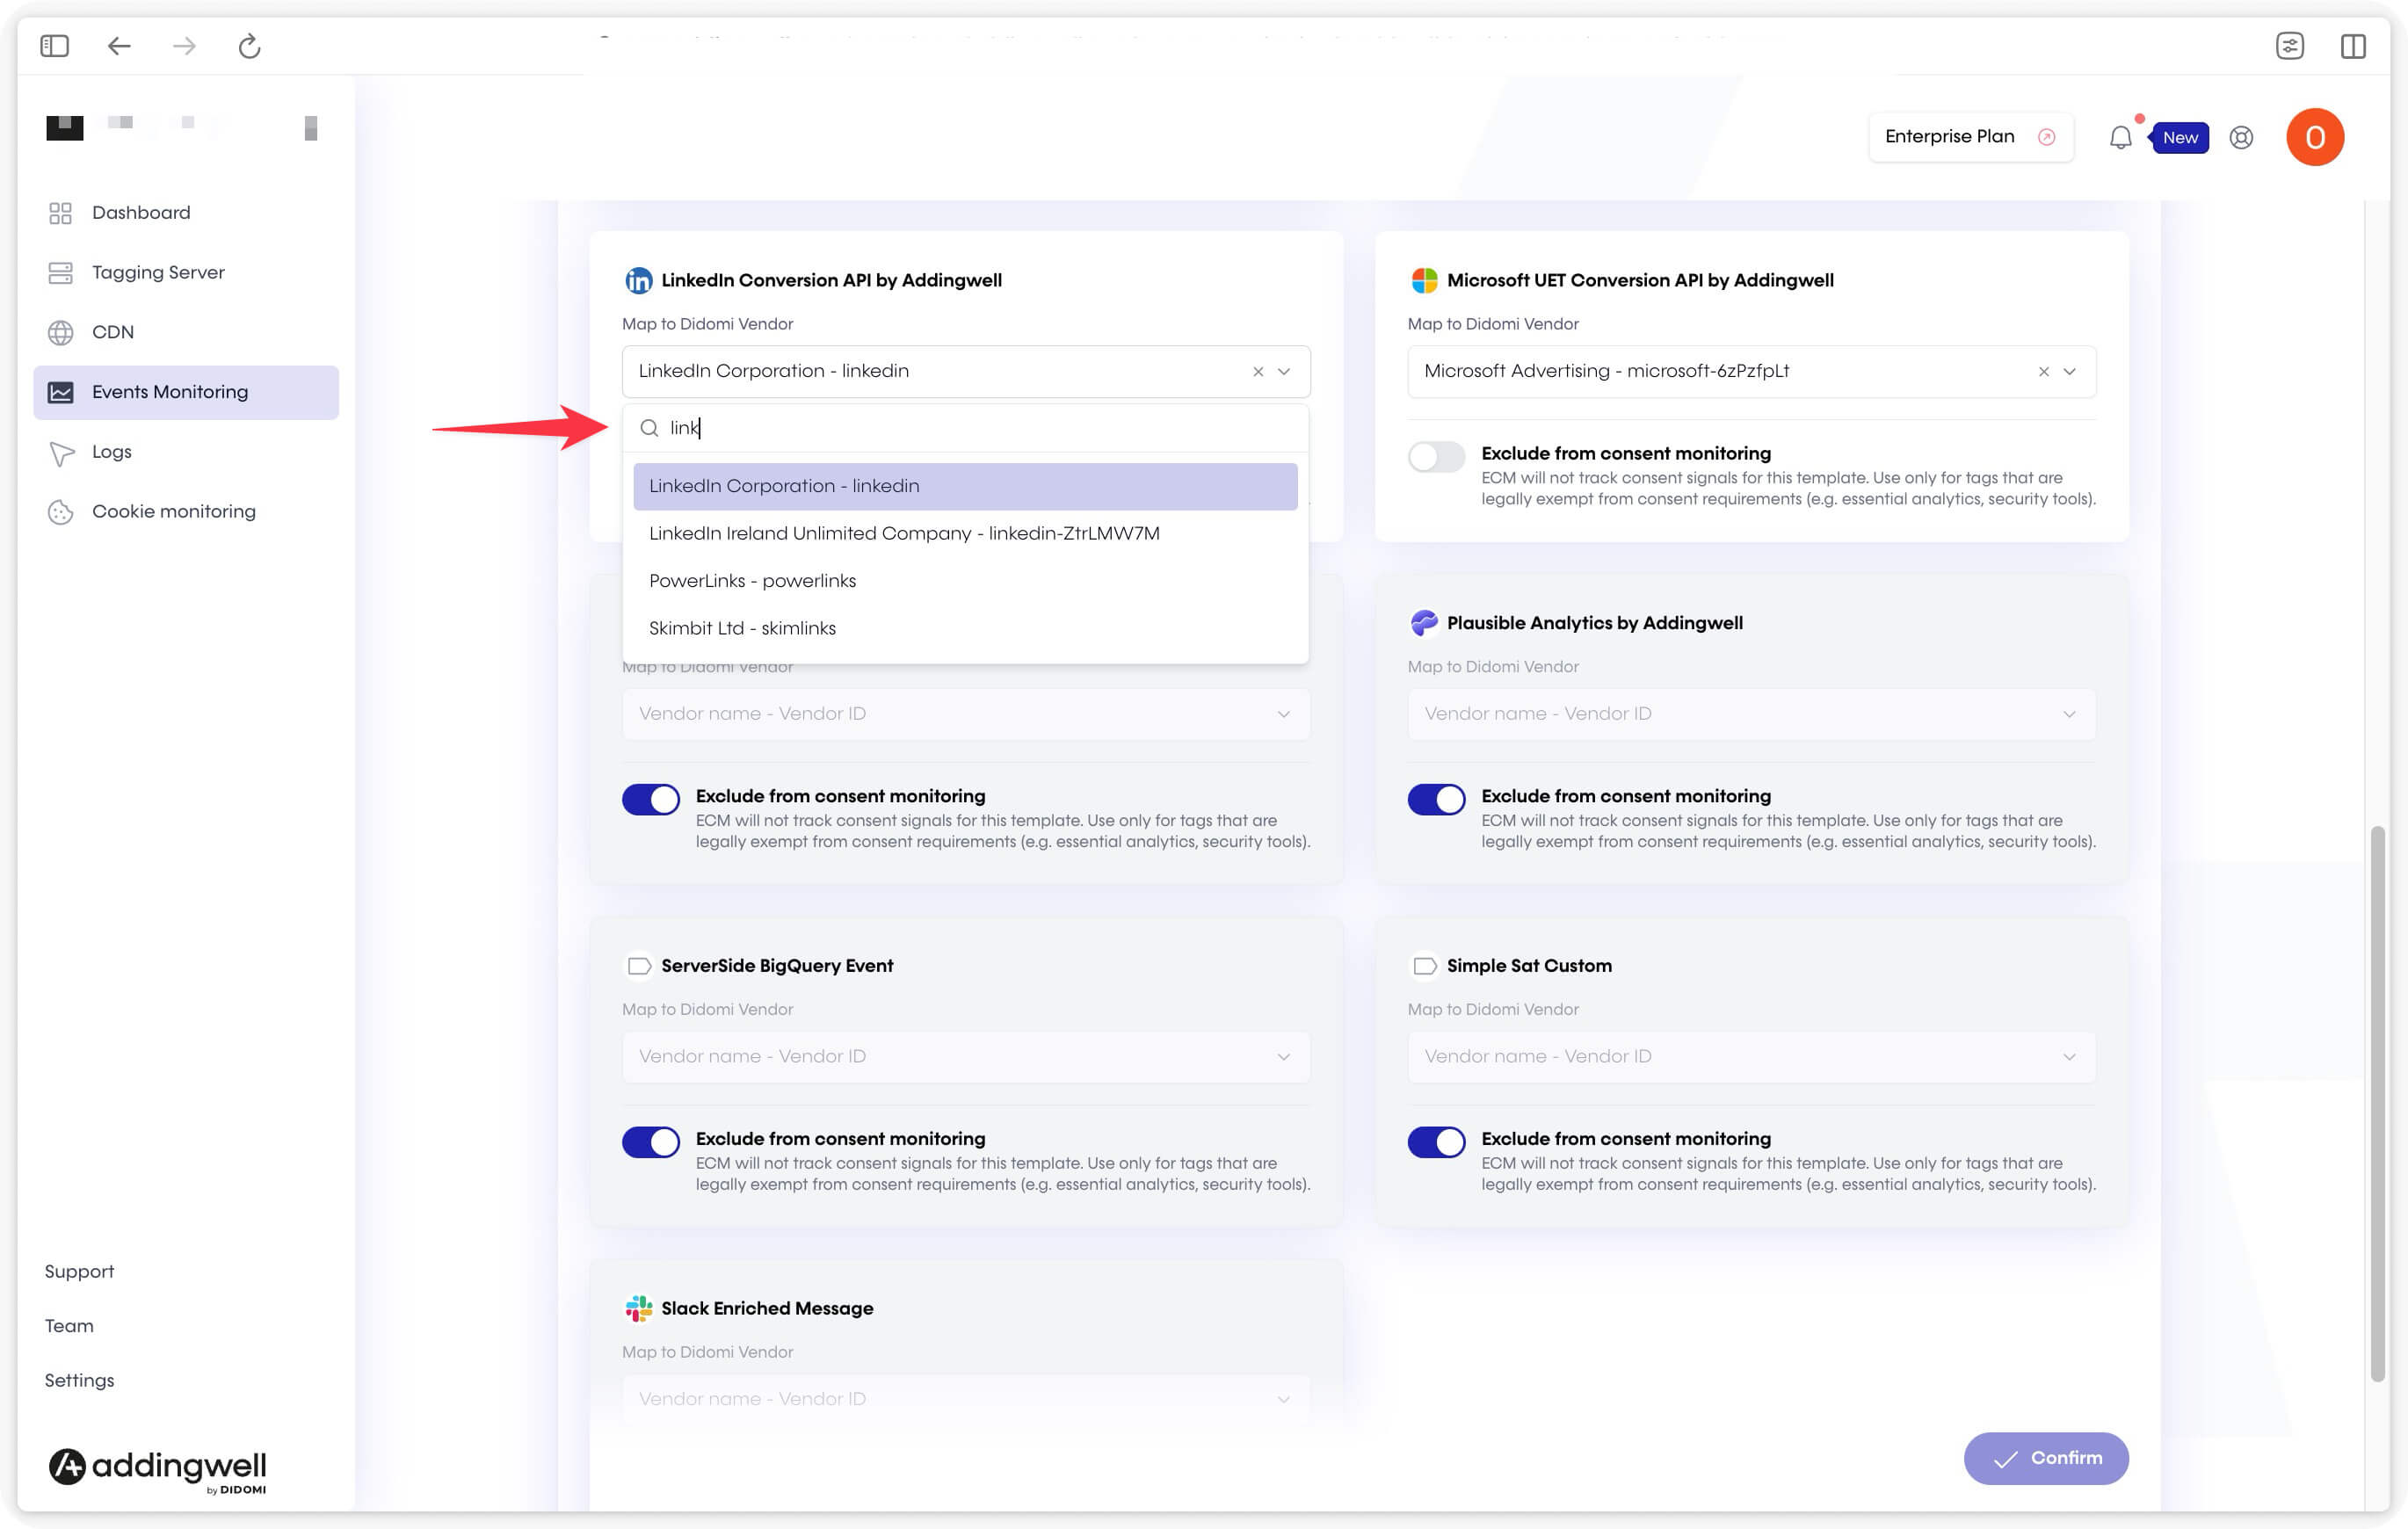Click the Simple Sat Custom tag icon
Image resolution: width=2408 pixels, height=1529 pixels.
1423,966
